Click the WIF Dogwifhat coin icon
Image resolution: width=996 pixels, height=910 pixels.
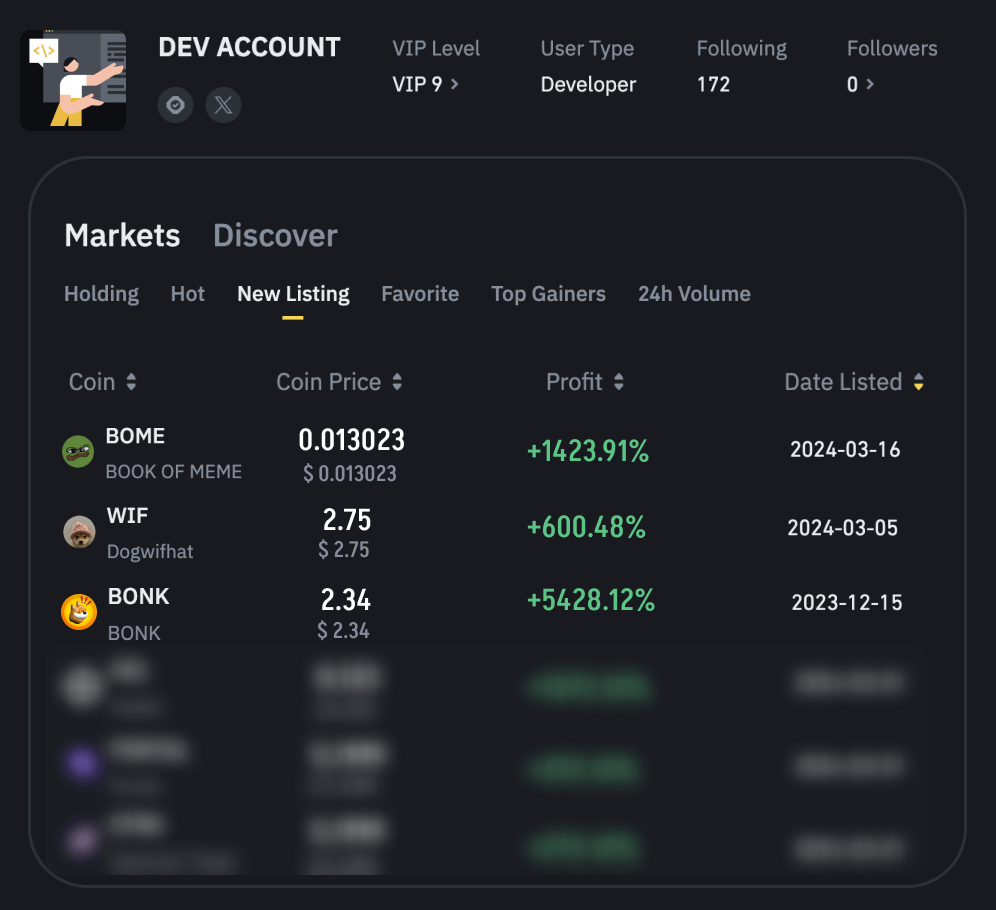[79, 532]
